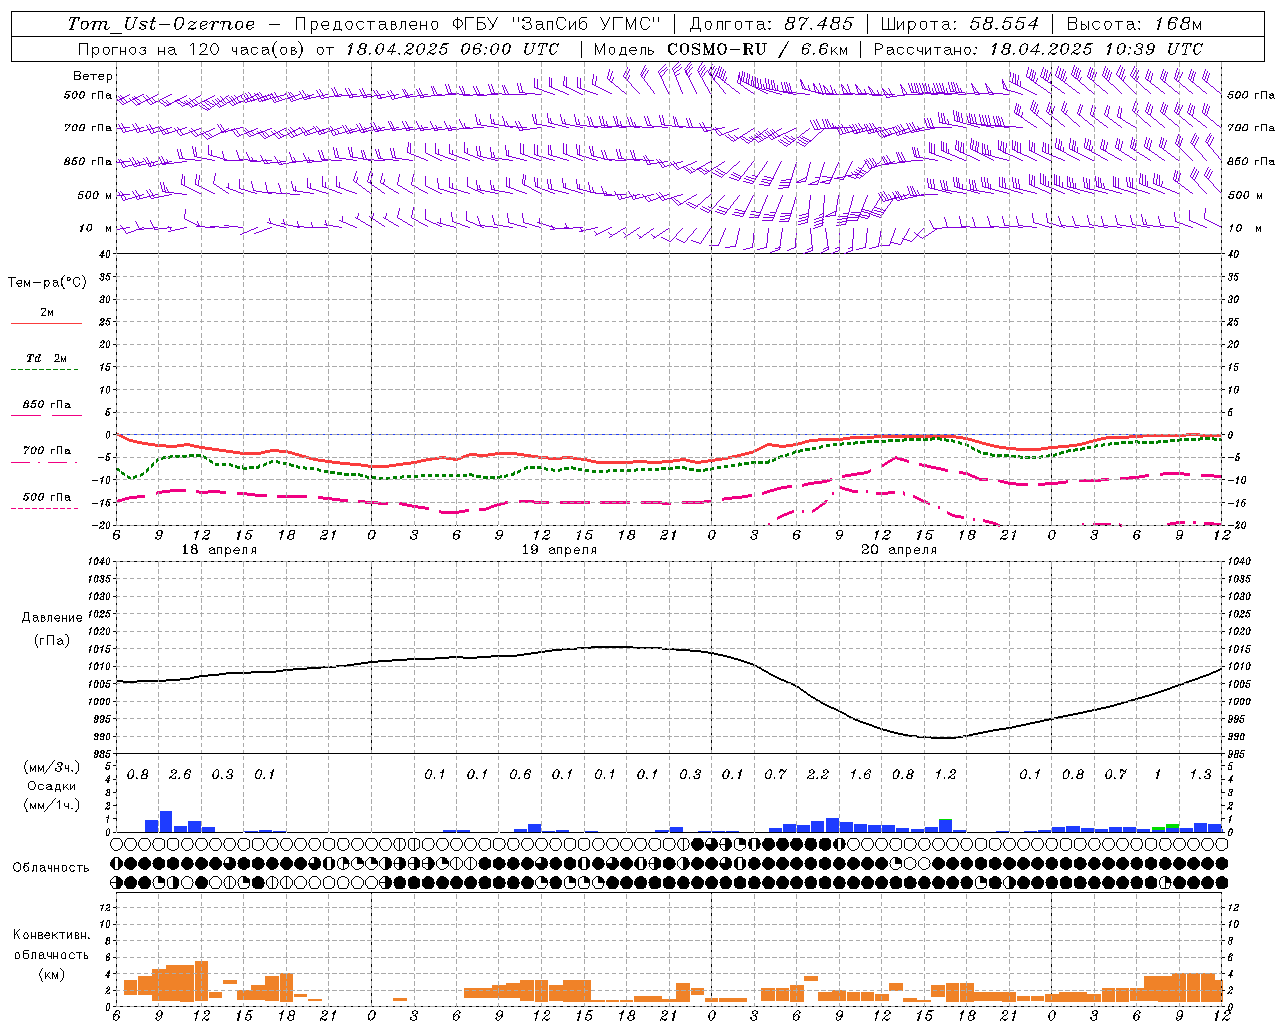Image resolution: width=1280 pixels, height=1024 pixels.
Task: Click the Тем-ра(°C) temperature panel label
Action: point(47,282)
